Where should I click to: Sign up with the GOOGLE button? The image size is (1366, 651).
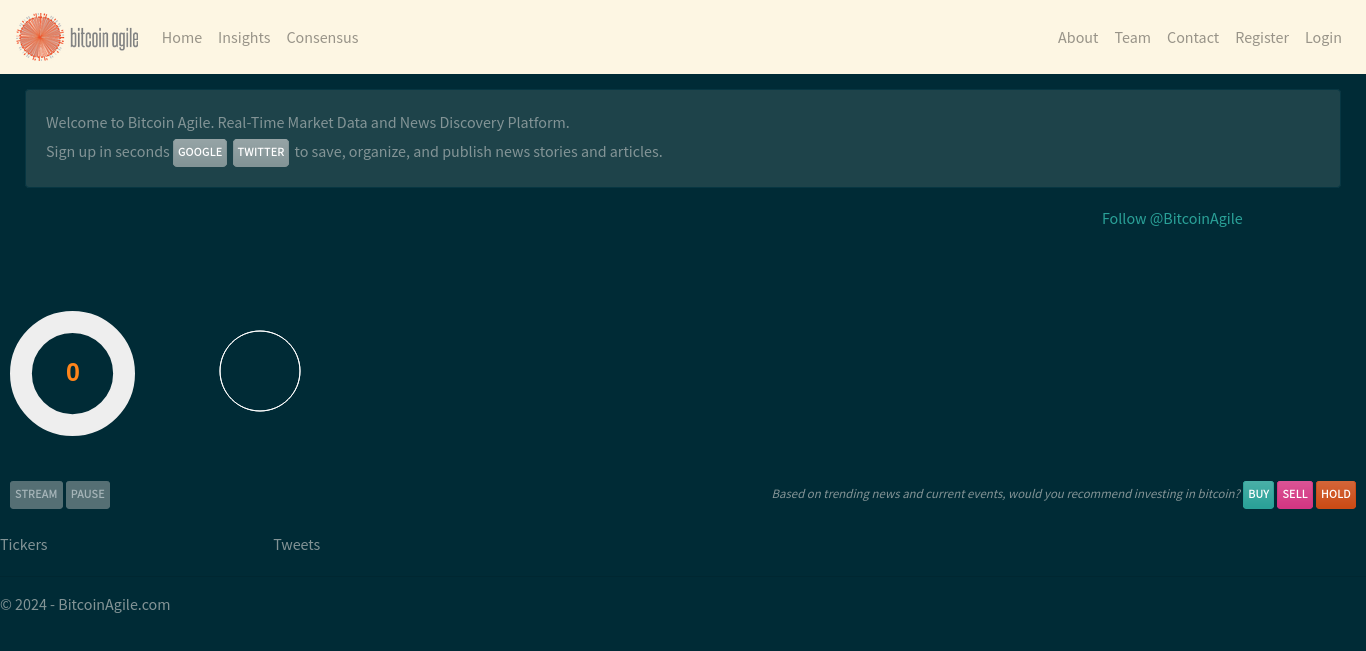[200, 152]
